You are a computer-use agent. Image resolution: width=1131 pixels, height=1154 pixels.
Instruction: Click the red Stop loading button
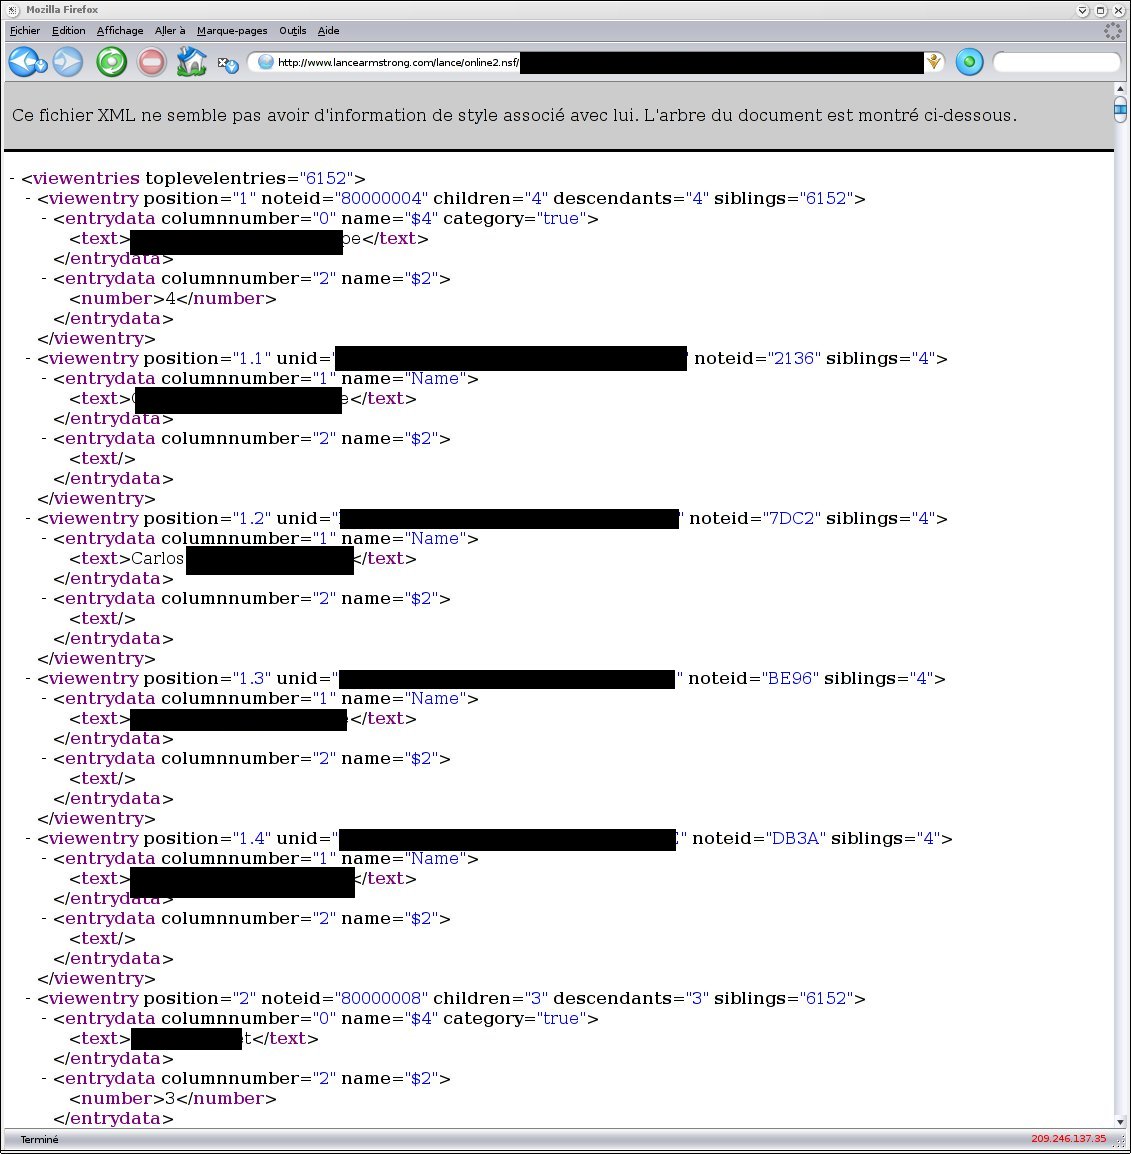click(x=152, y=62)
